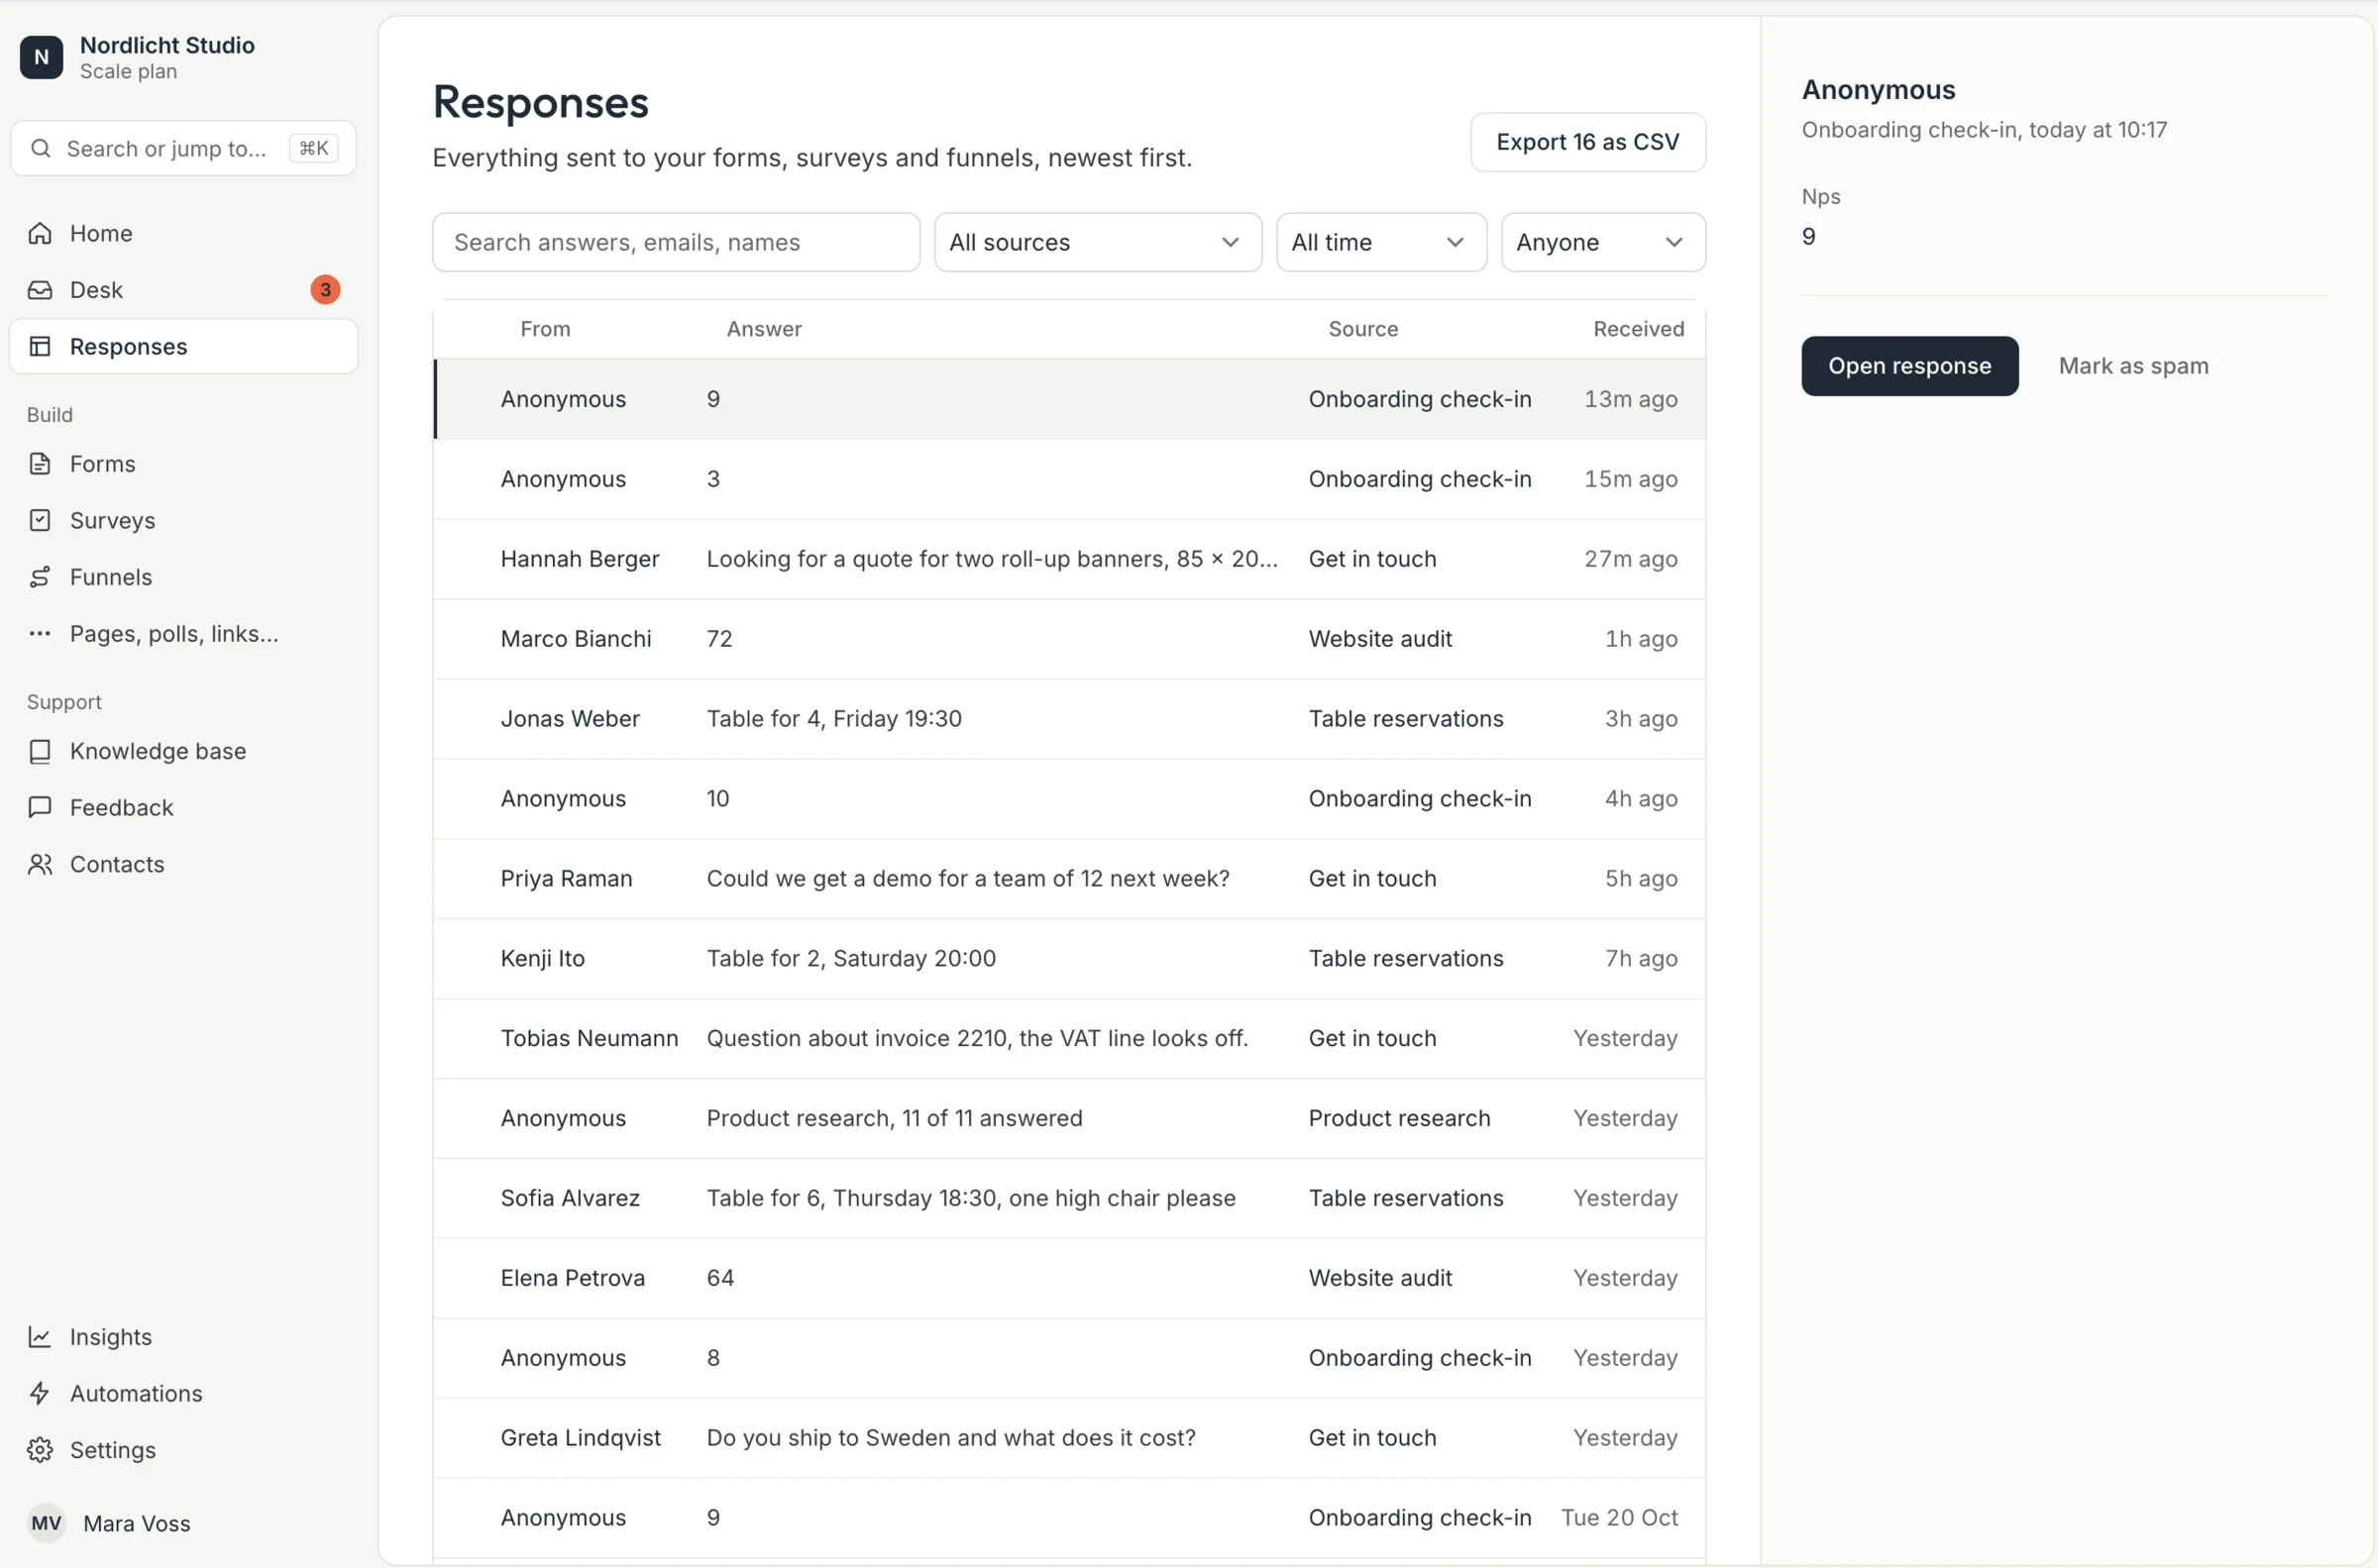Click the Automations lightning icon
Screen dimensions: 2378x1568
tap(40, 1393)
